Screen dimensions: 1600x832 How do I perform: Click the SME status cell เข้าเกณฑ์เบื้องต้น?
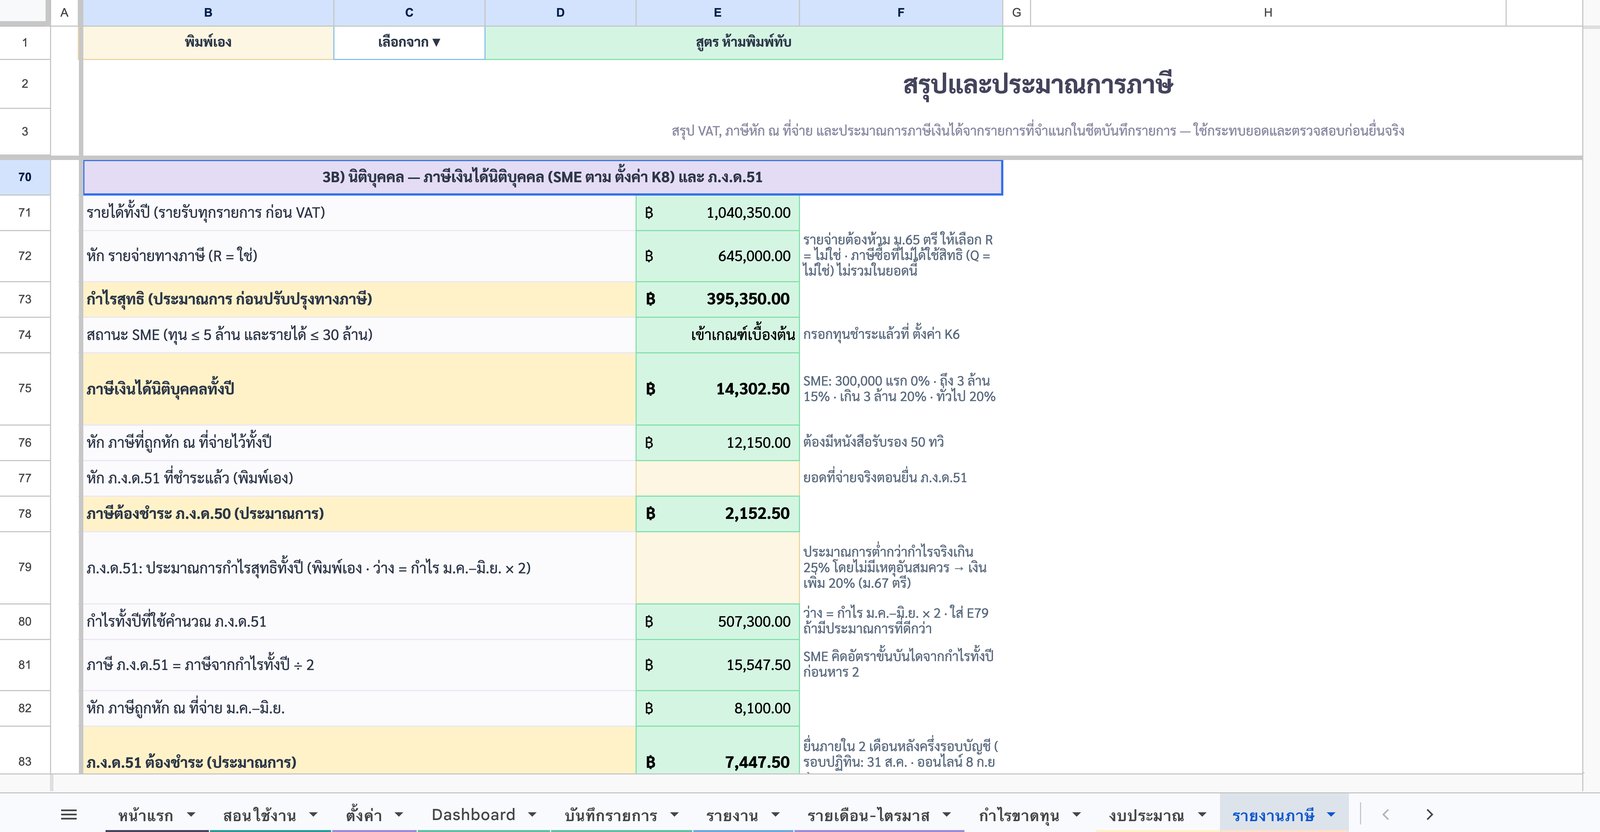[x=718, y=335]
